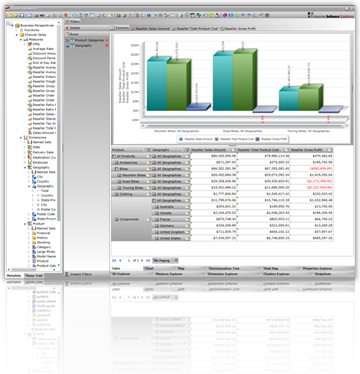Image resolution: width=360 pixels, height=374 pixels.
Task: Toggle expand box on Bikes row
Action: (x=117, y=169)
